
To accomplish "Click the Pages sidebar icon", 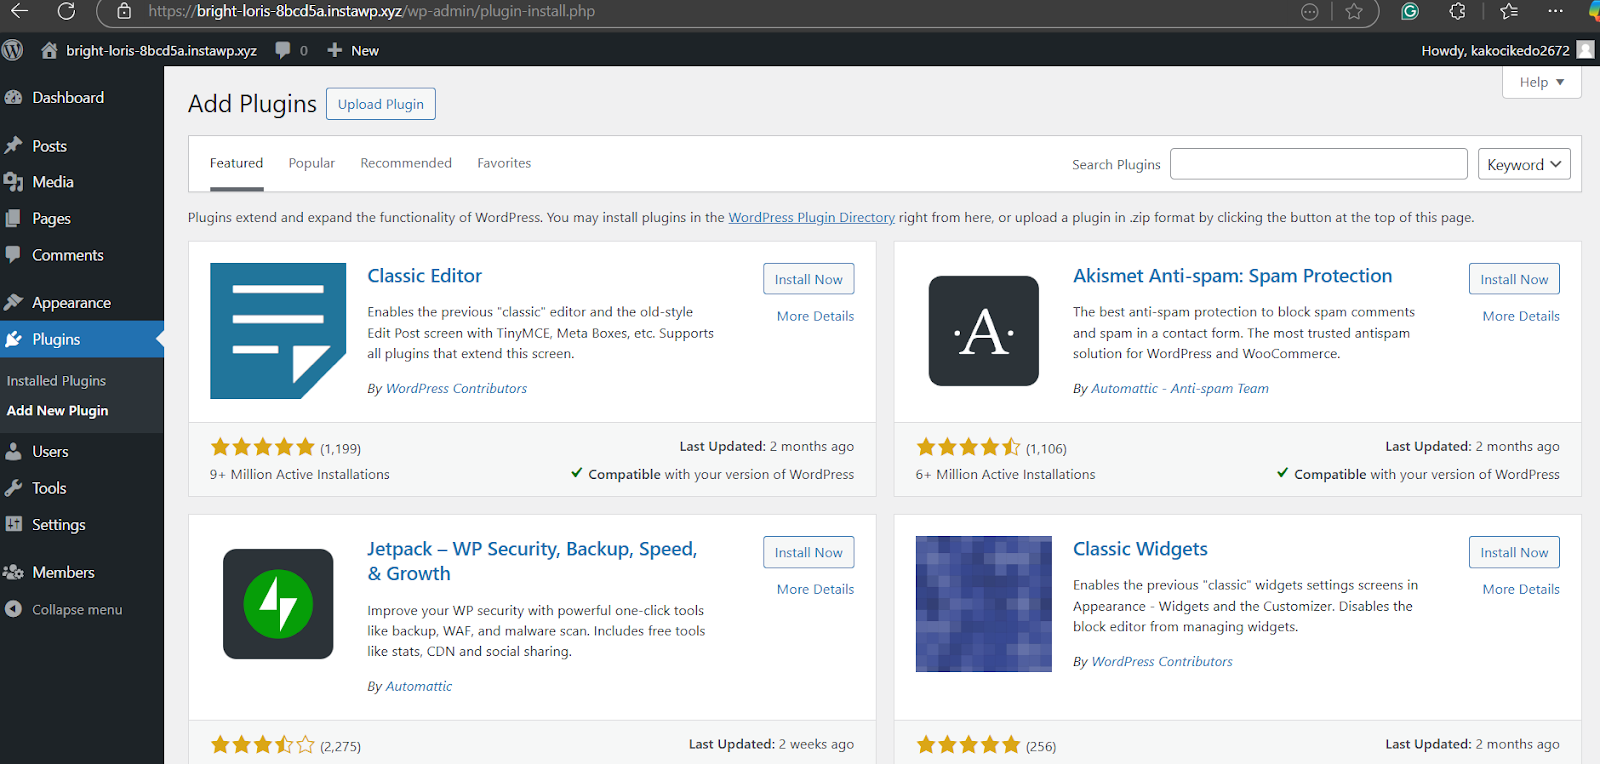I will tap(13, 218).
